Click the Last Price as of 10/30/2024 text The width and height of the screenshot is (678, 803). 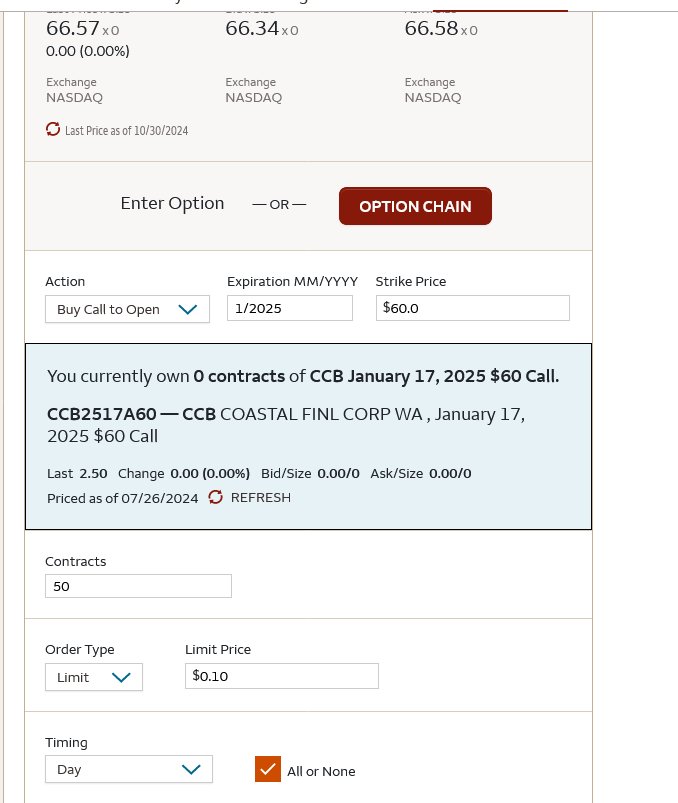126,131
